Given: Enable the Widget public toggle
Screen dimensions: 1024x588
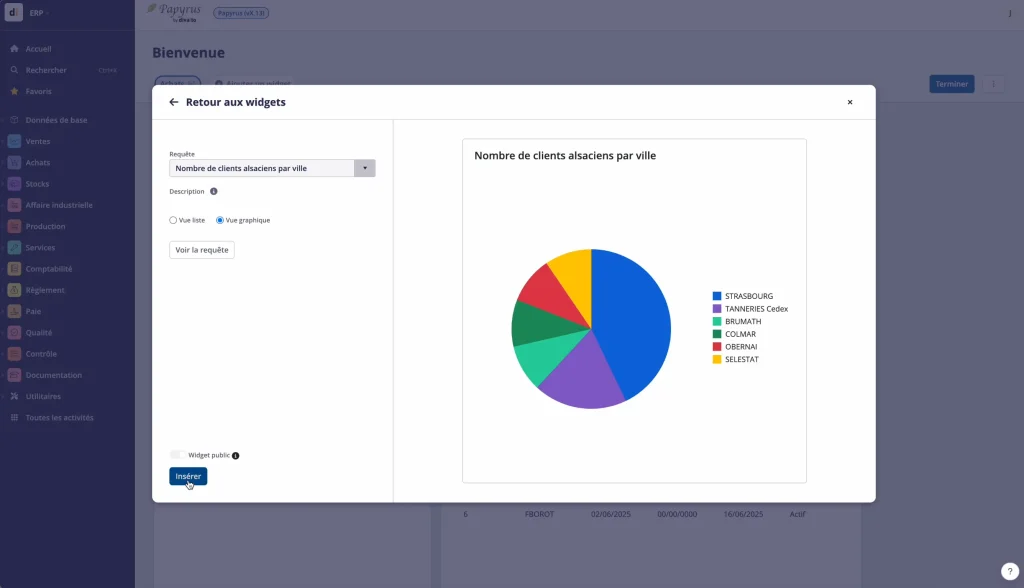Looking at the screenshot, I should pyautogui.click(x=177, y=454).
